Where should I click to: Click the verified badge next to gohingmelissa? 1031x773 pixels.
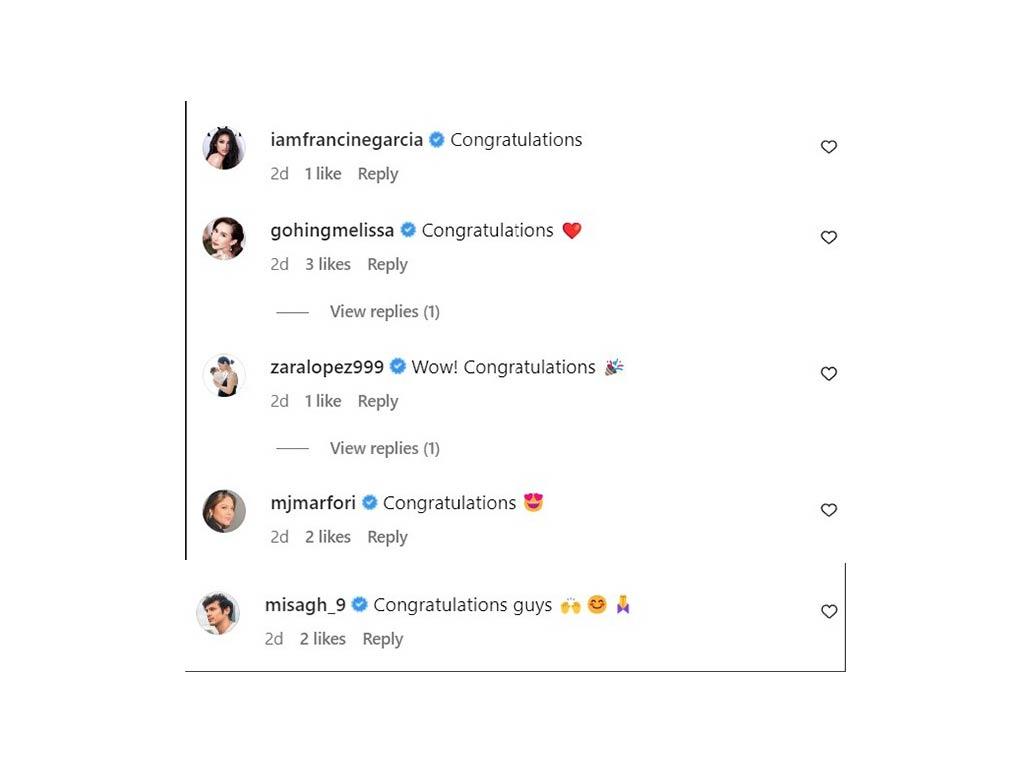pos(408,230)
